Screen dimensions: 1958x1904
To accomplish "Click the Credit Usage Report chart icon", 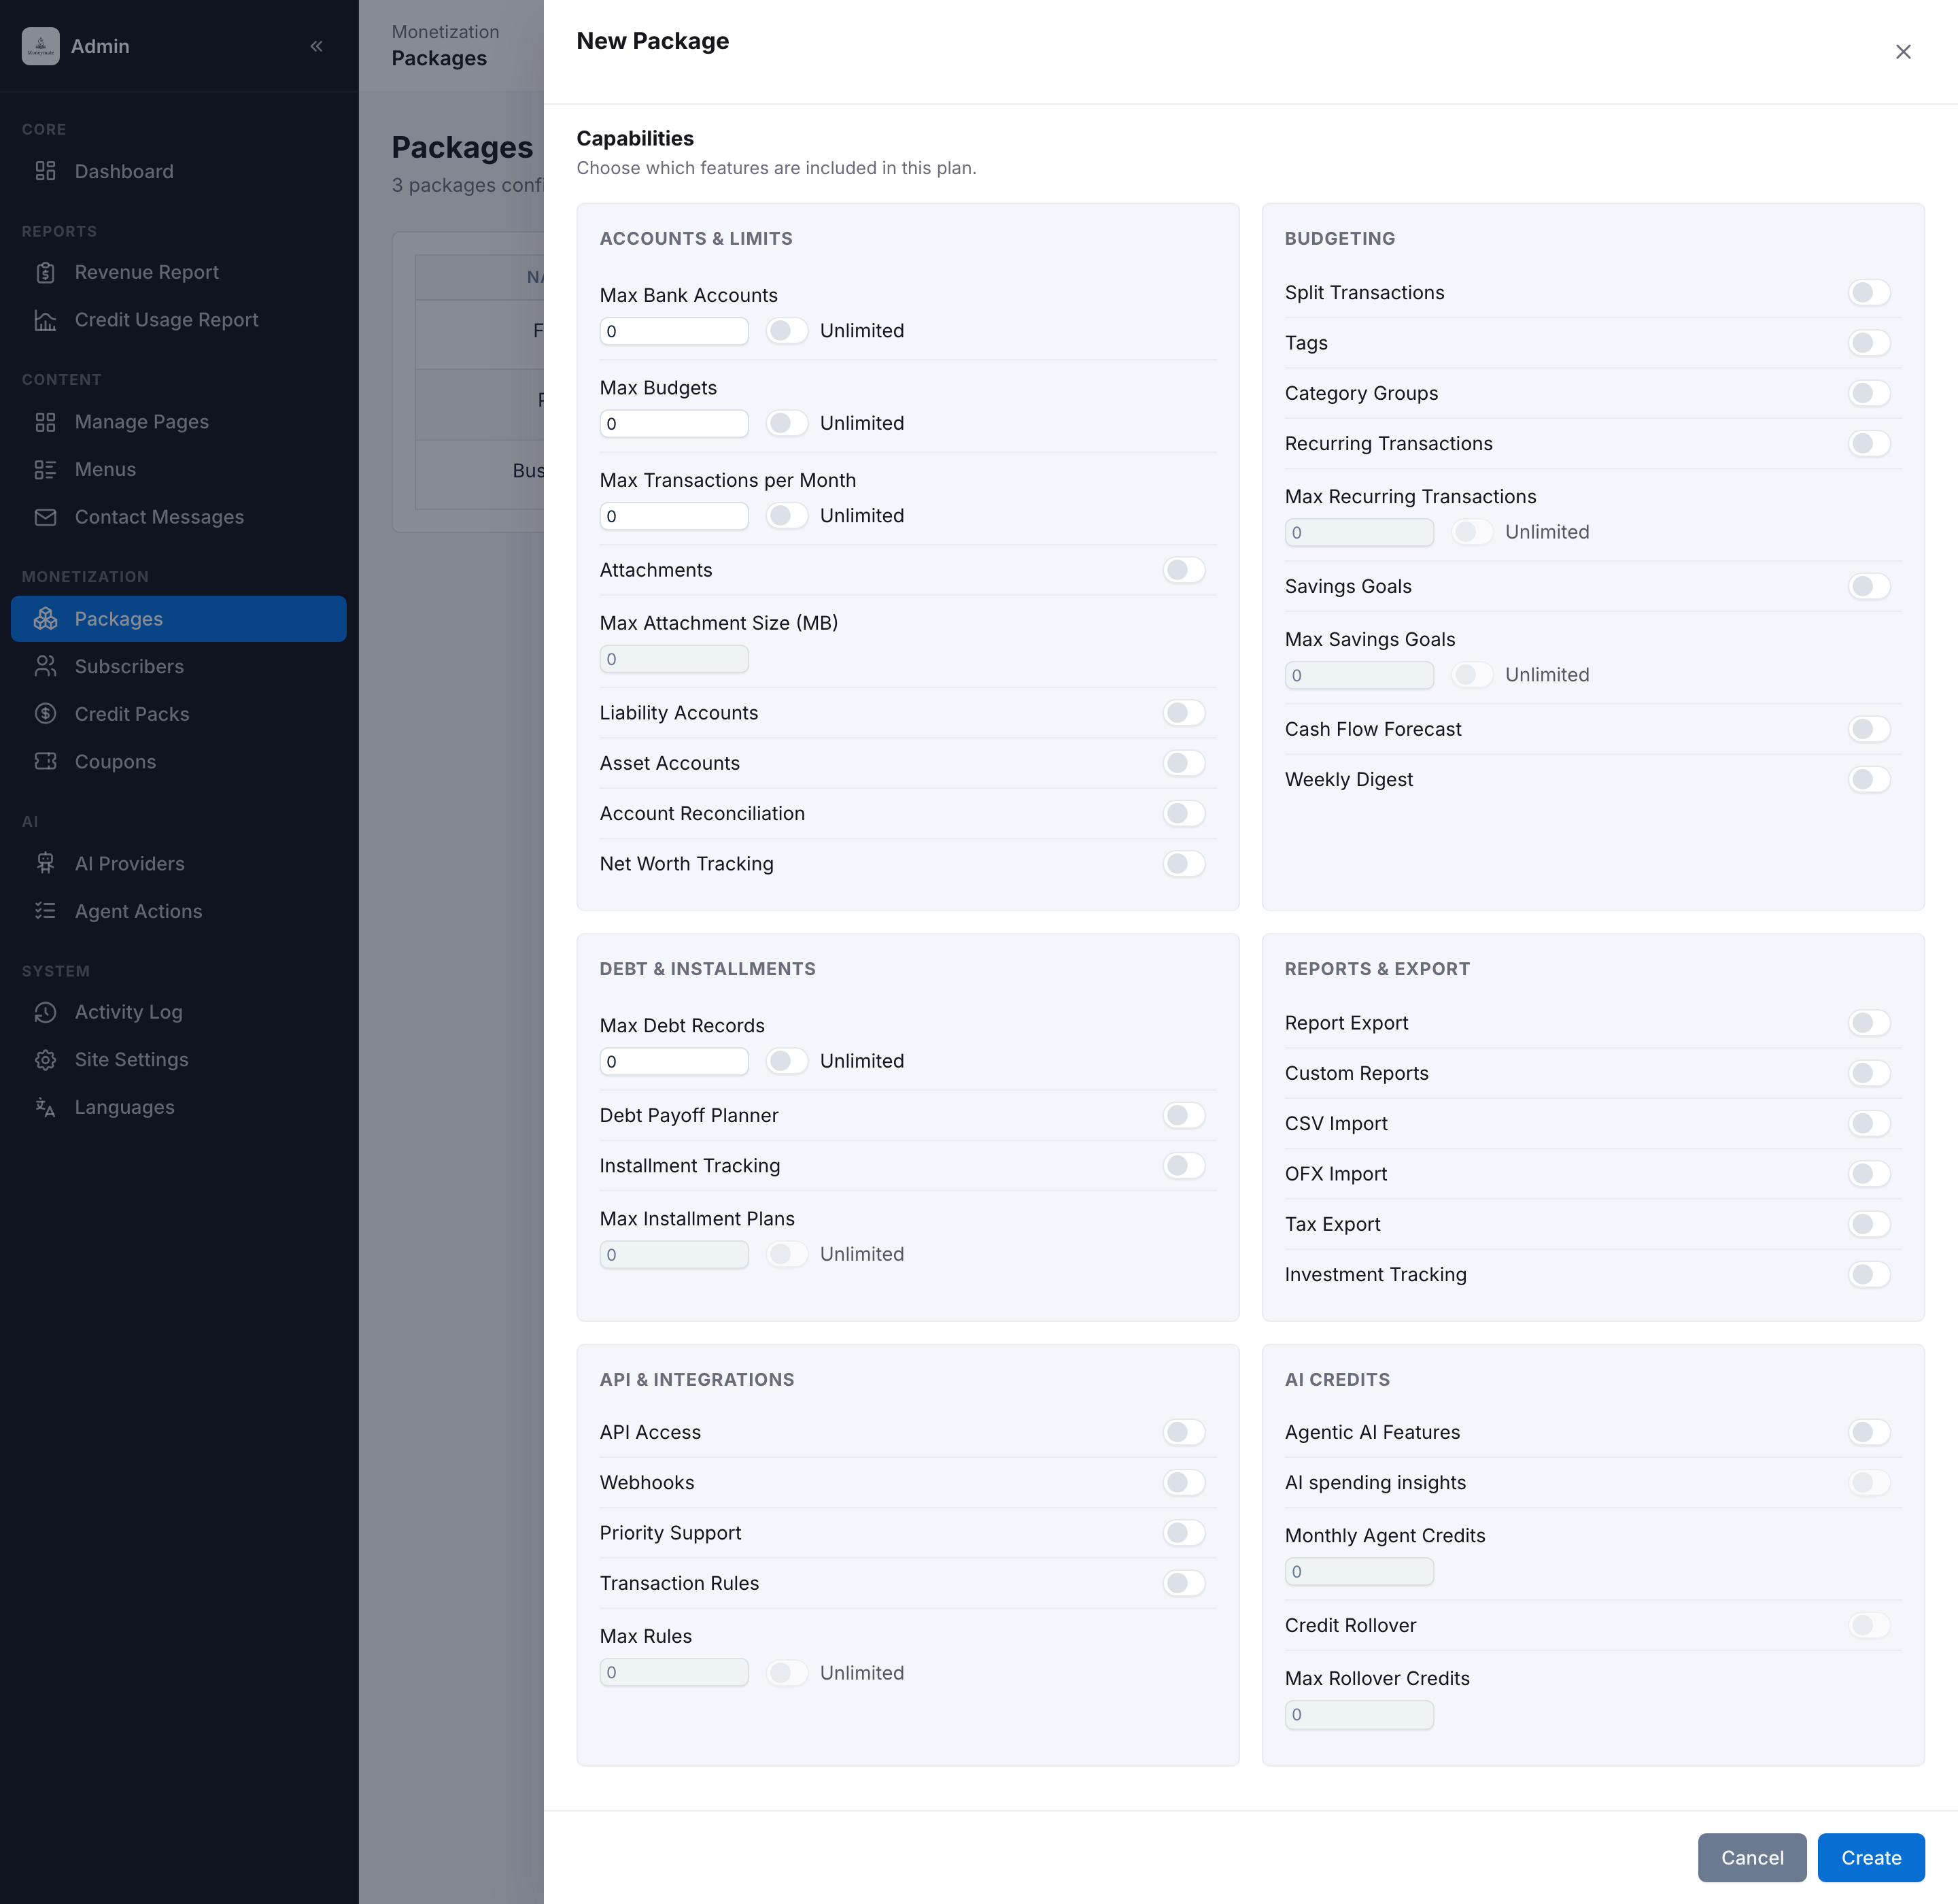I will 45,320.
